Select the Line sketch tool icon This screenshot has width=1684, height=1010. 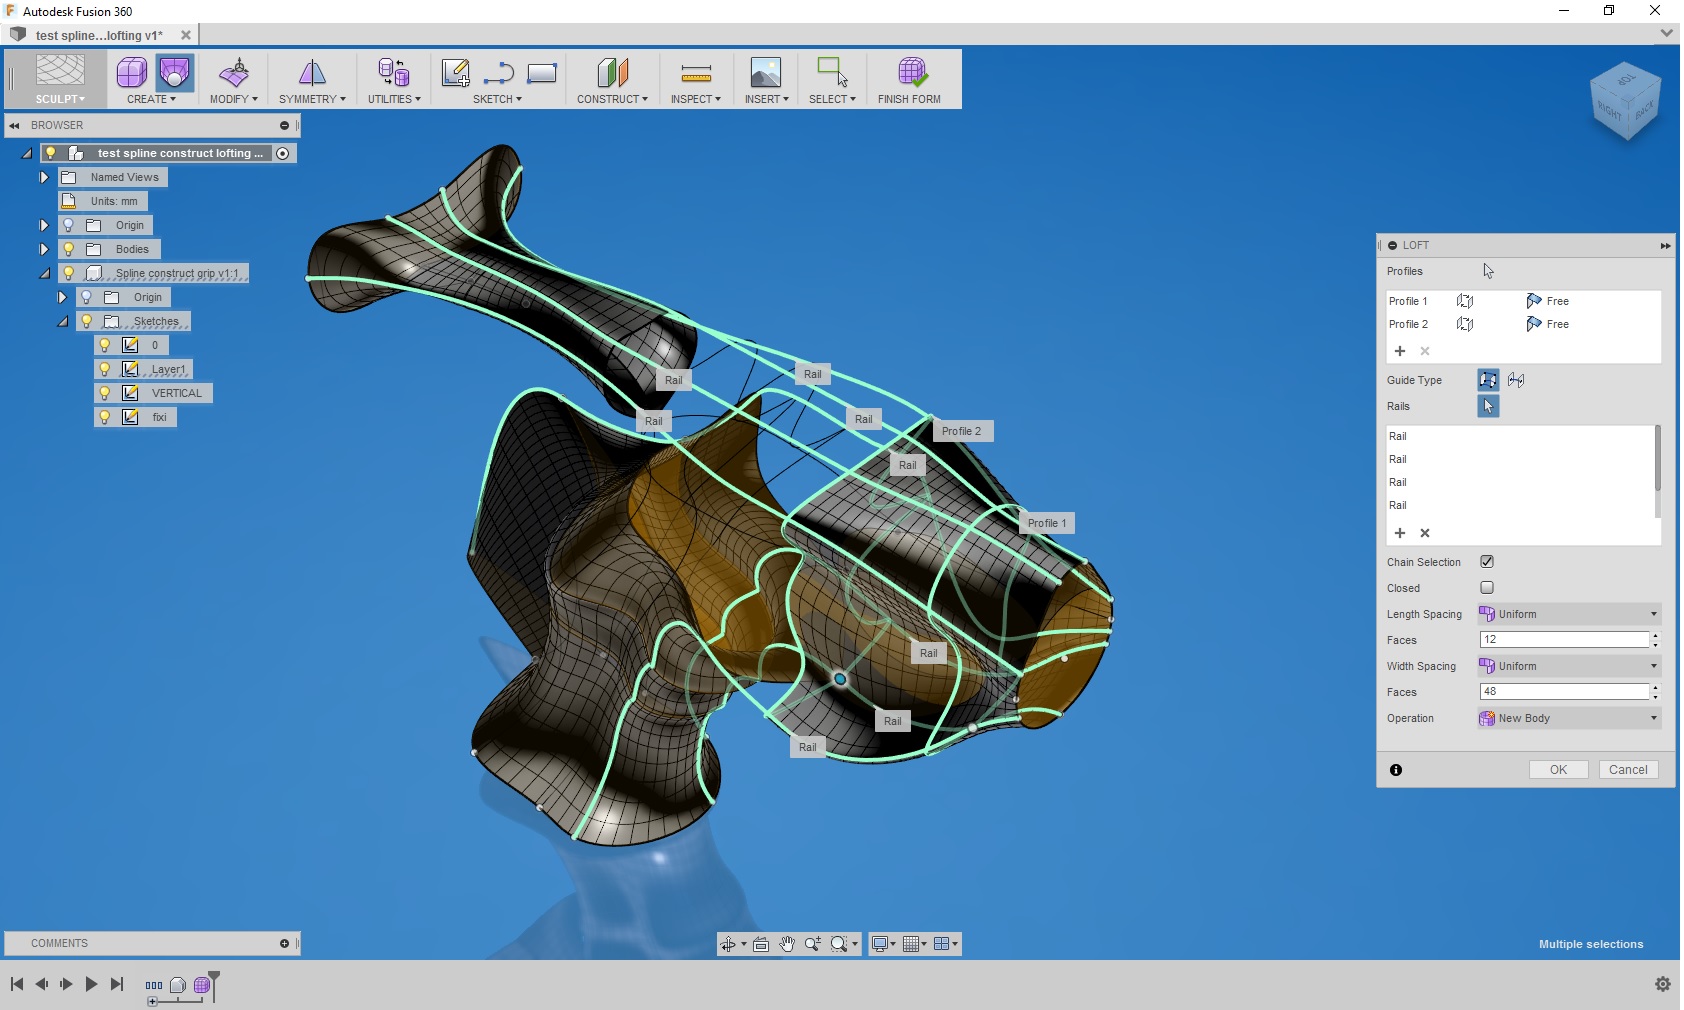[x=498, y=72]
